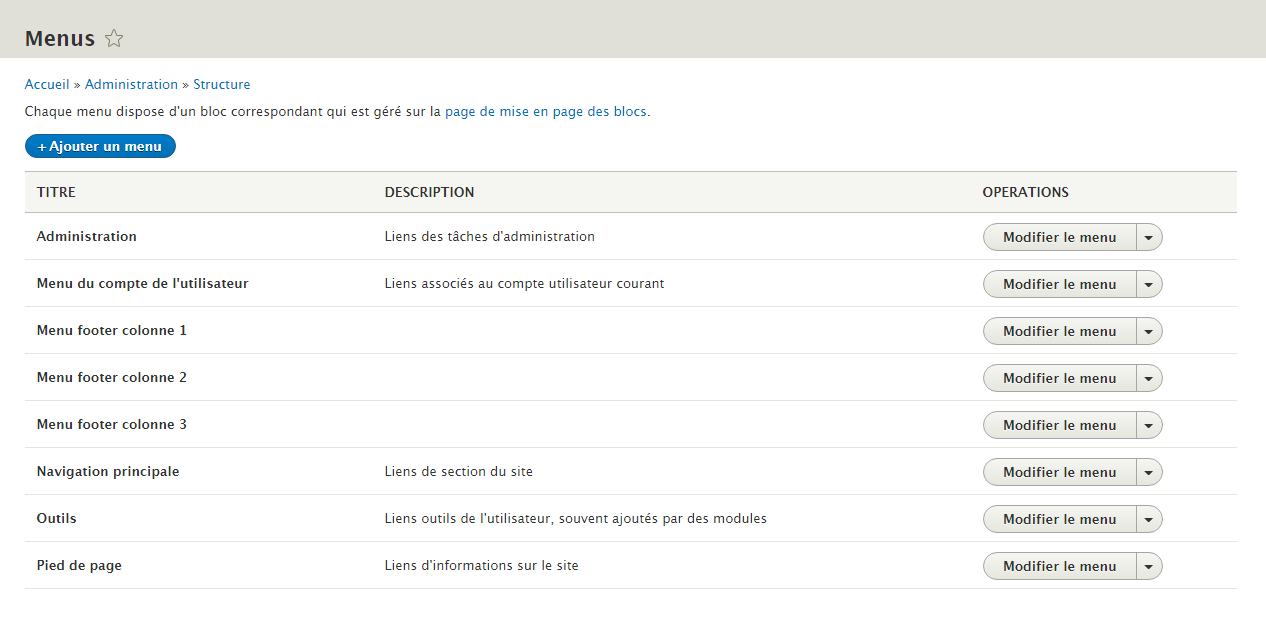1266x621 pixels.
Task: Show more operations for Pied de page
Action: coord(1149,566)
